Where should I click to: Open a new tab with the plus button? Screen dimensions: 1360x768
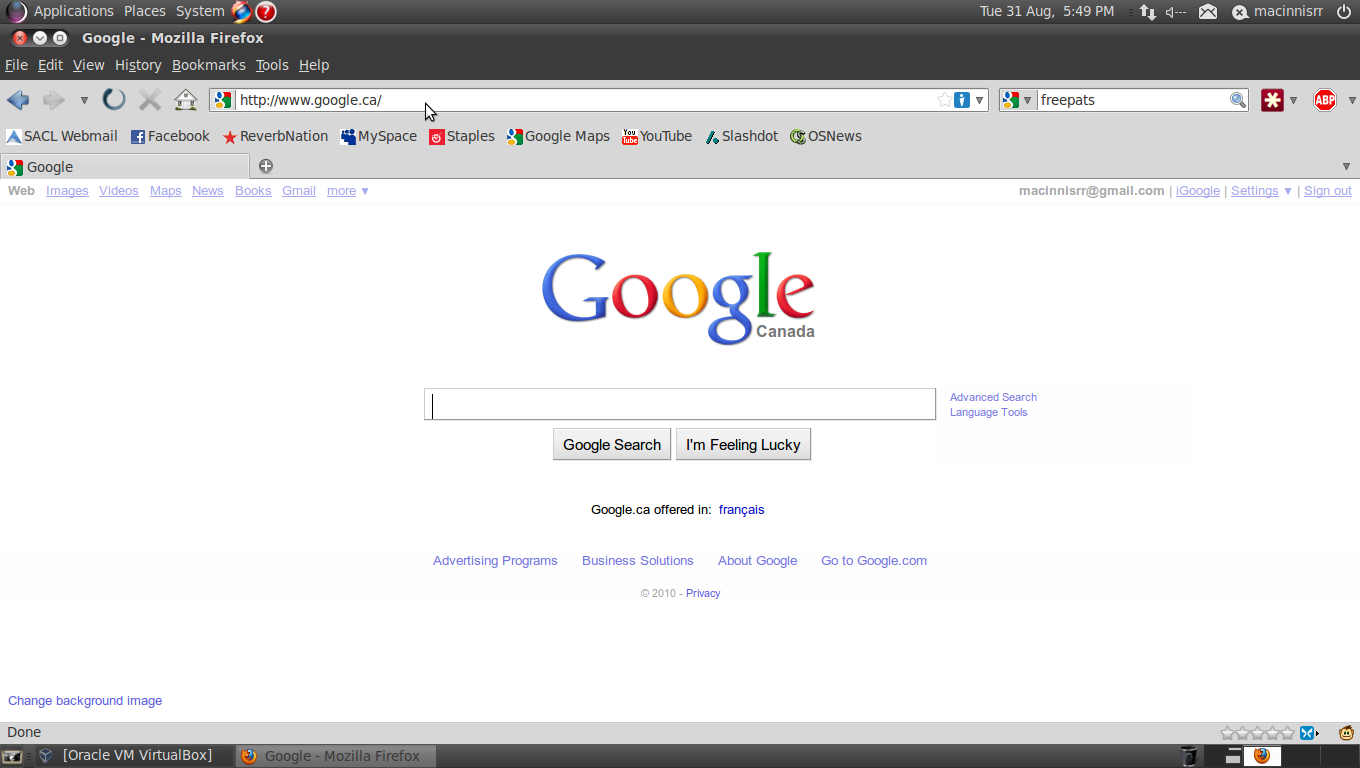coord(266,166)
